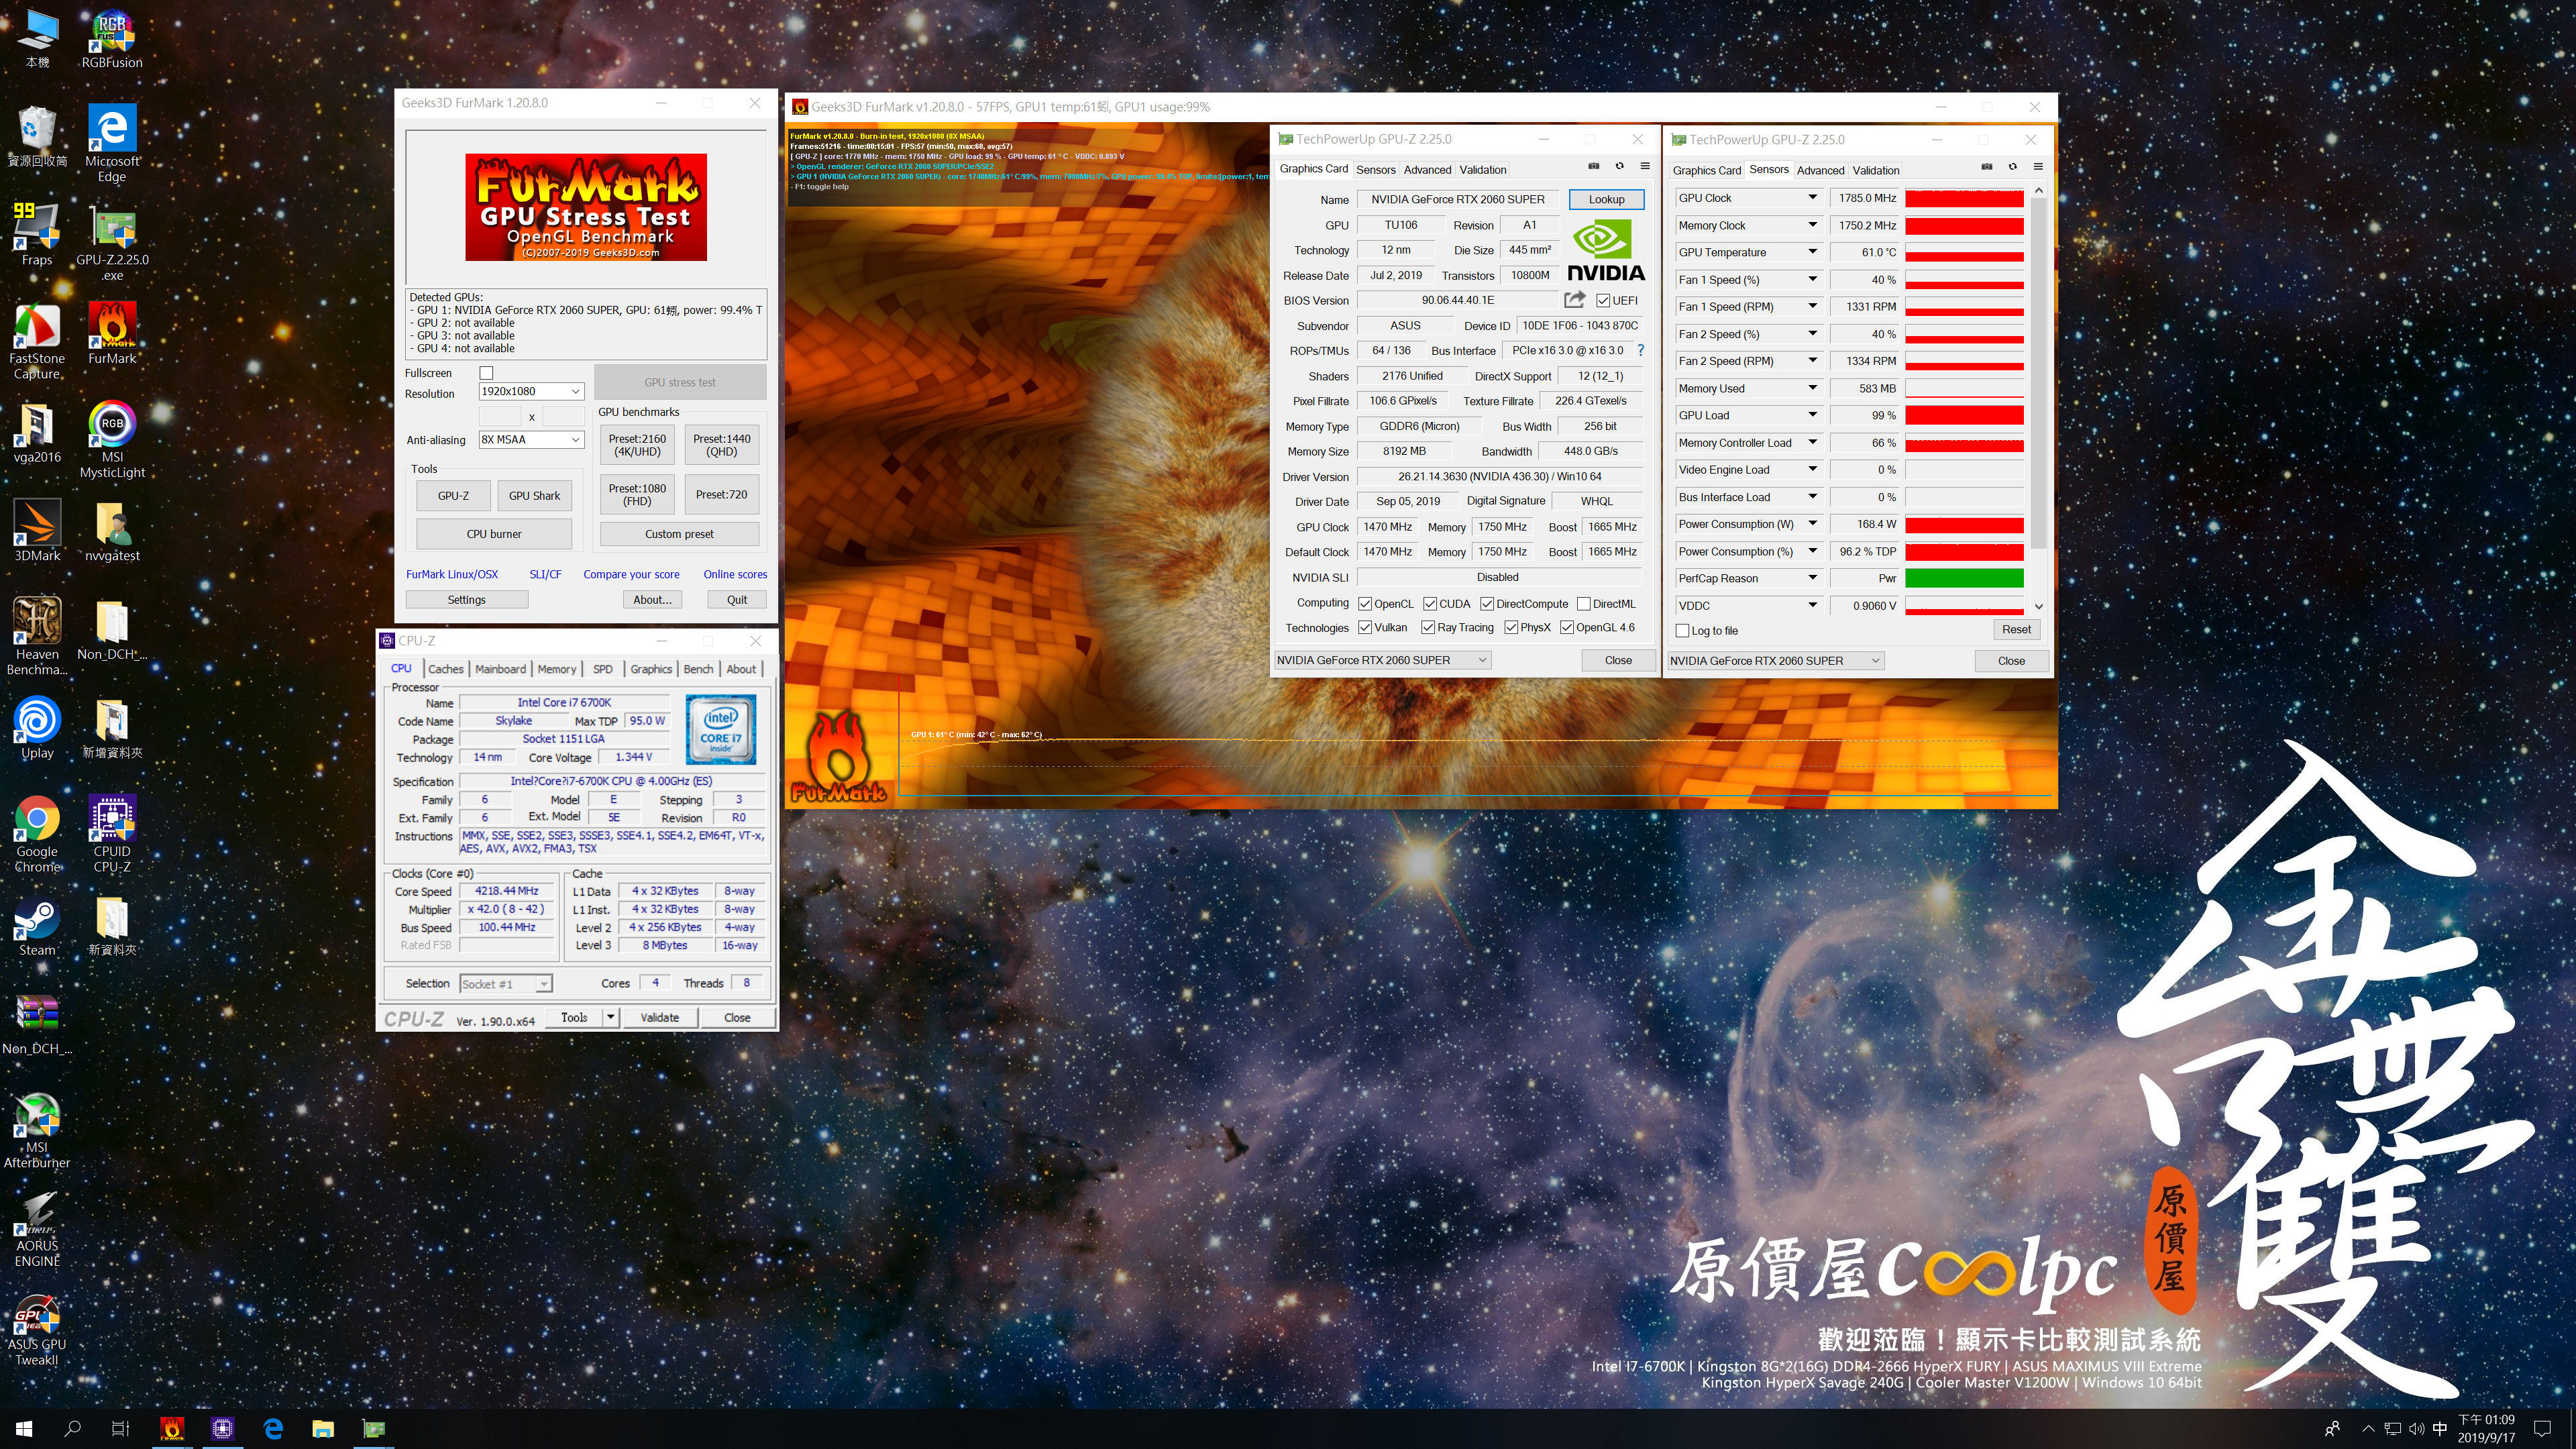This screenshot has width=2576, height=1449.
Task: Select the Uplay desktop icon
Action: [x=37, y=727]
